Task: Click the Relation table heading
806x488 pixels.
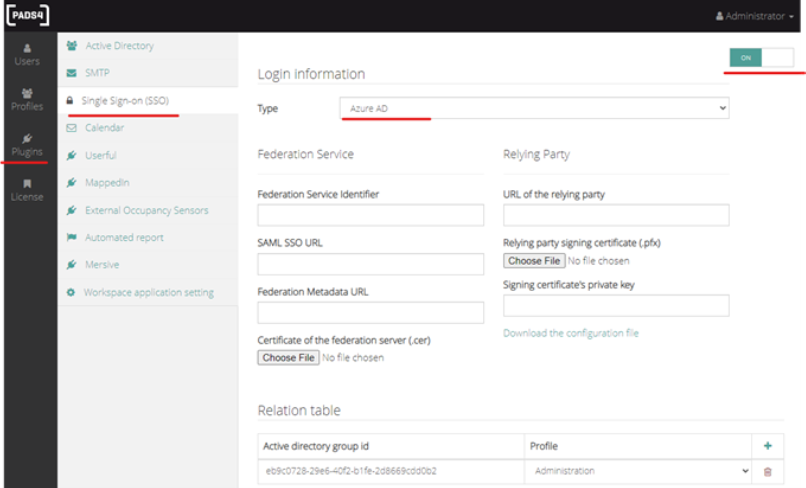Action: tap(299, 410)
